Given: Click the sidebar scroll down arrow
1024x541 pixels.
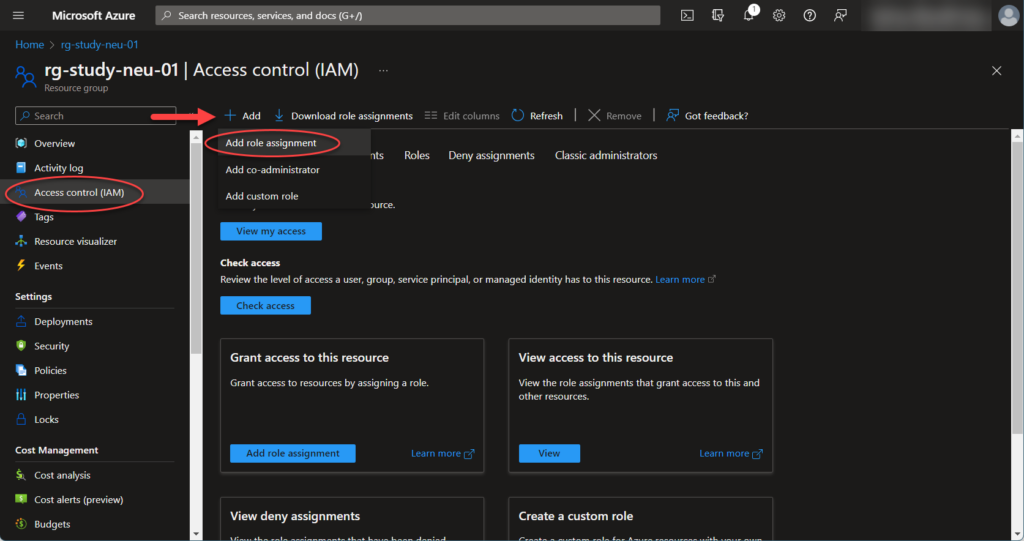Looking at the screenshot, I should tap(196, 534).
